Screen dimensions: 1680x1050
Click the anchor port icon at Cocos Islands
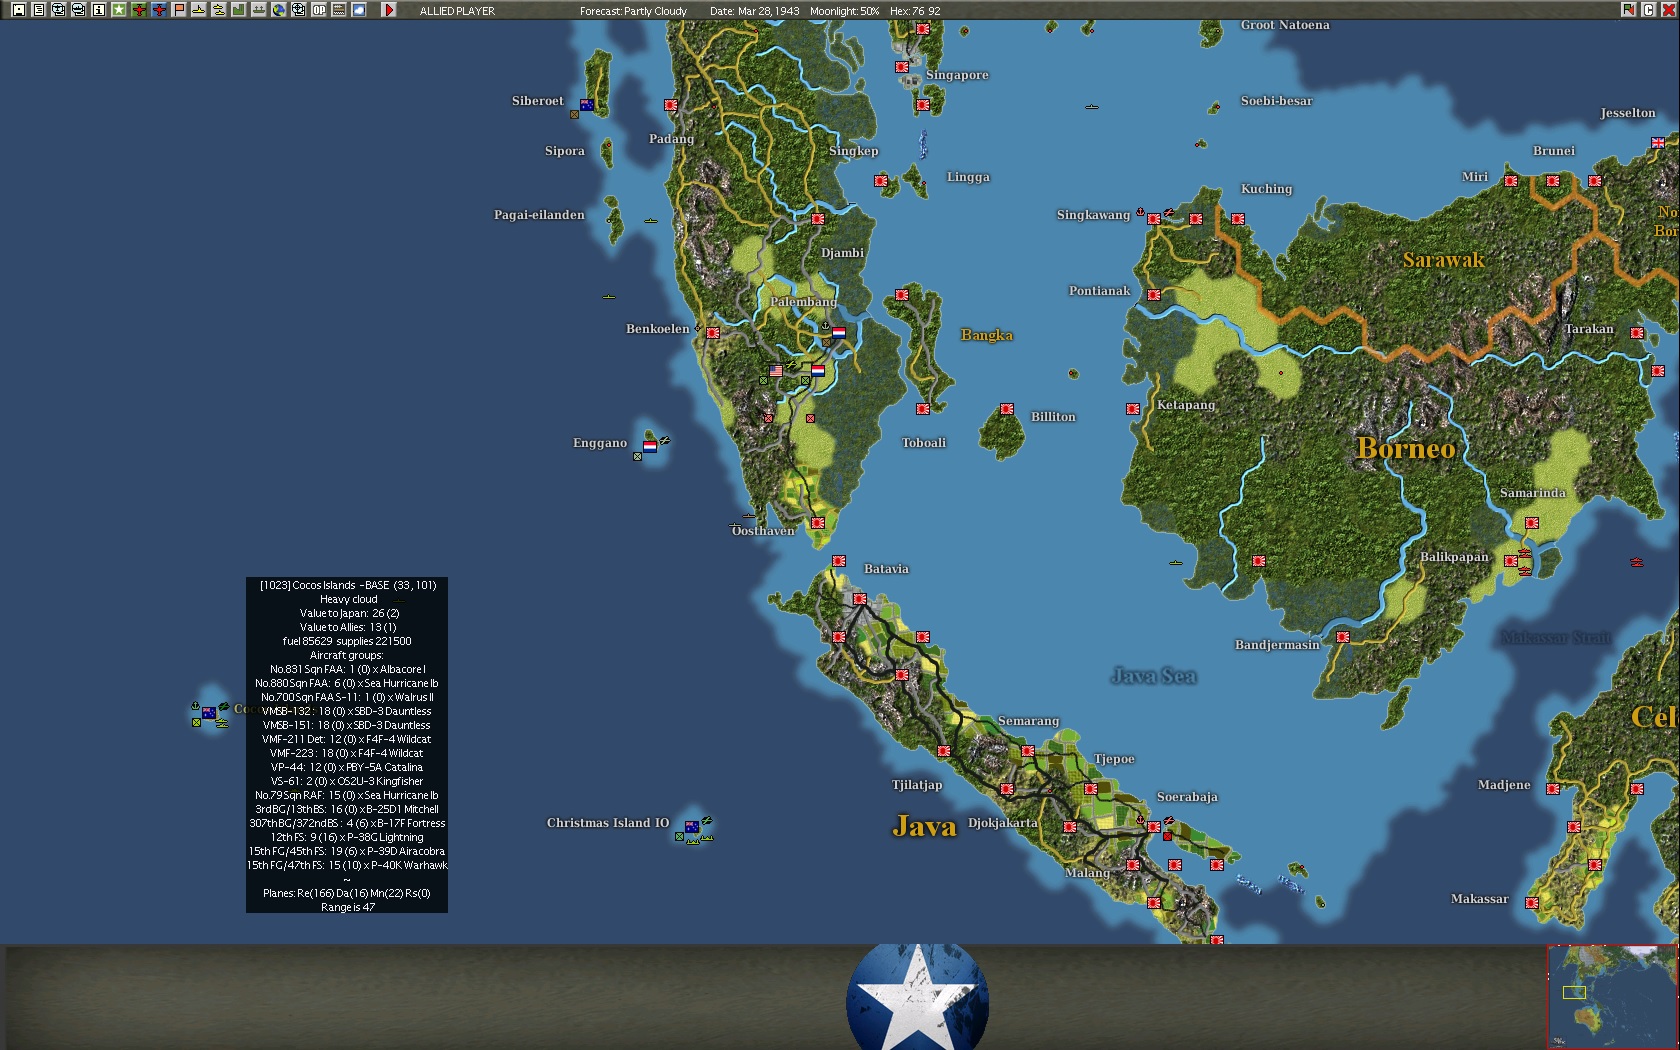tap(195, 706)
